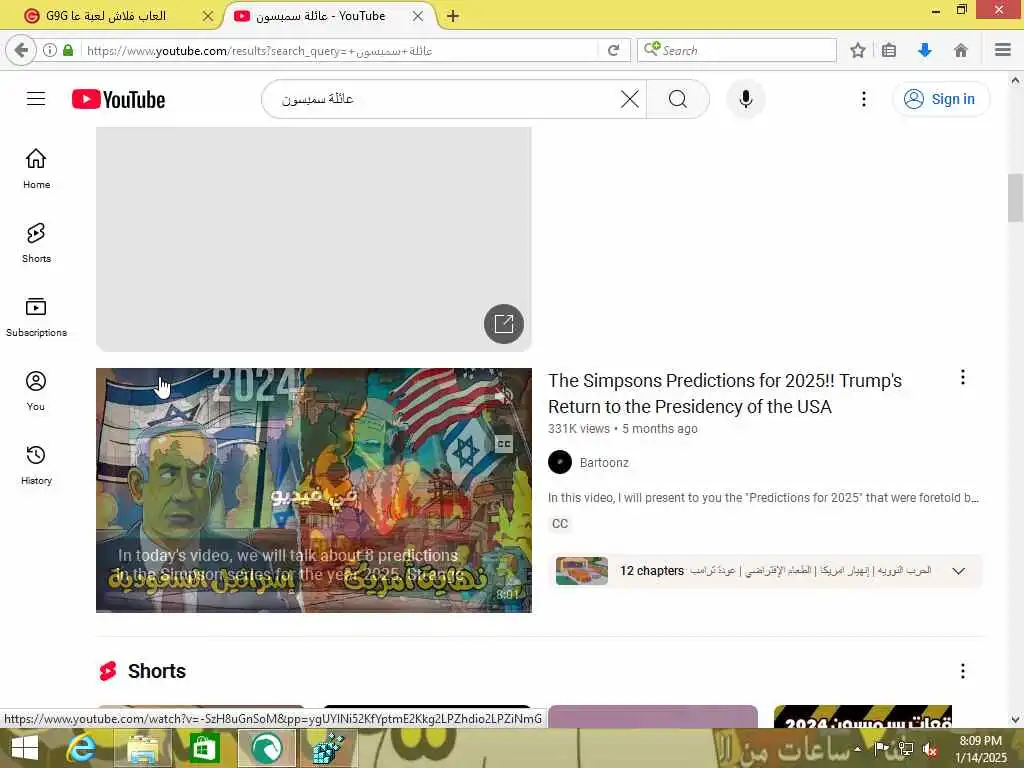Viewport: 1024px width, 768px height.
Task: Clear the YouTube search query
Action: tap(630, 99)
